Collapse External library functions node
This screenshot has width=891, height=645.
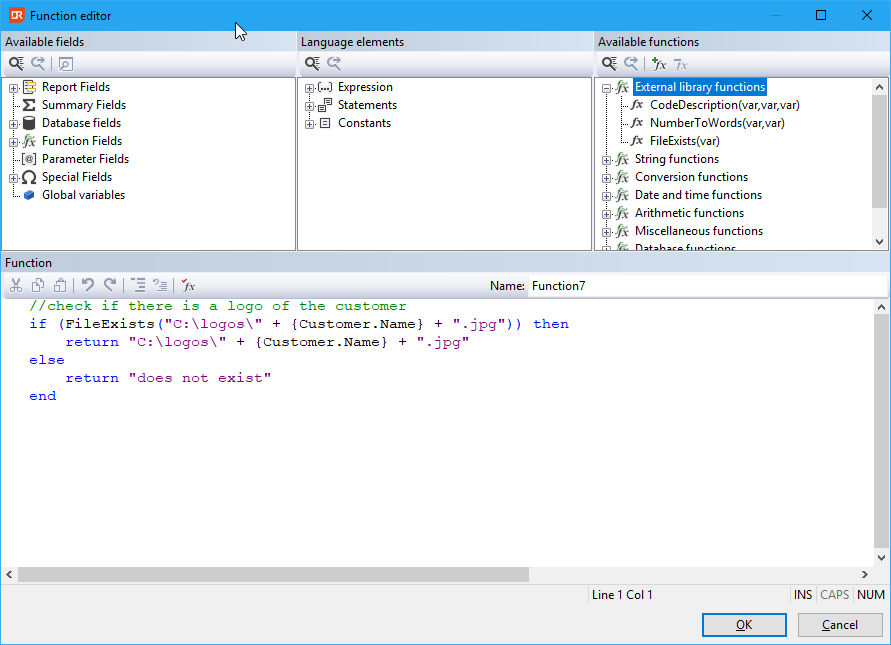click(x=606, y=88)
